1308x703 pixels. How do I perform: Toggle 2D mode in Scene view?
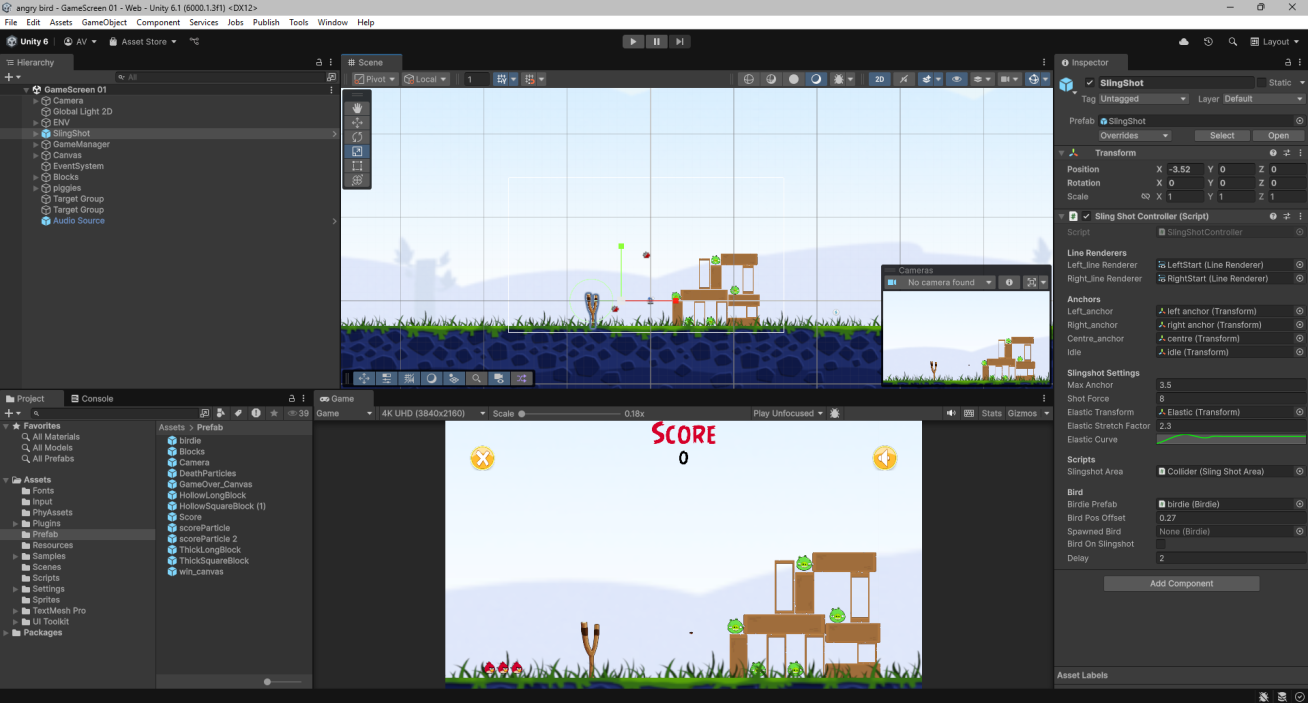point(879,79)
